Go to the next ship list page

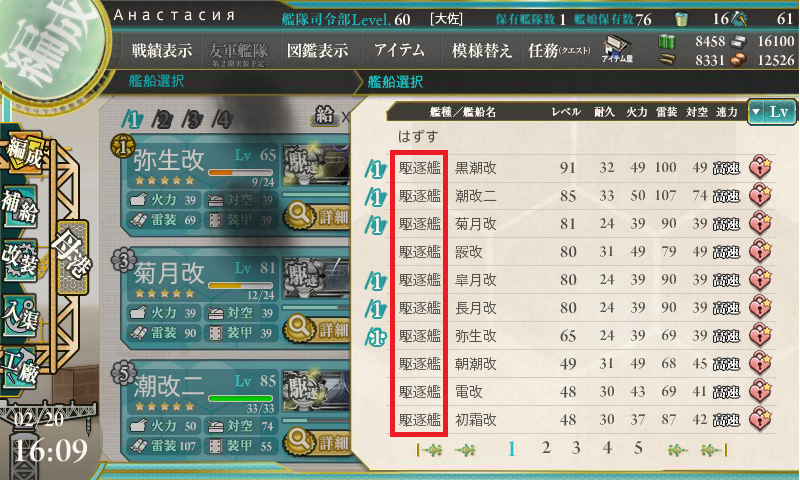click(x=678, y=450)
